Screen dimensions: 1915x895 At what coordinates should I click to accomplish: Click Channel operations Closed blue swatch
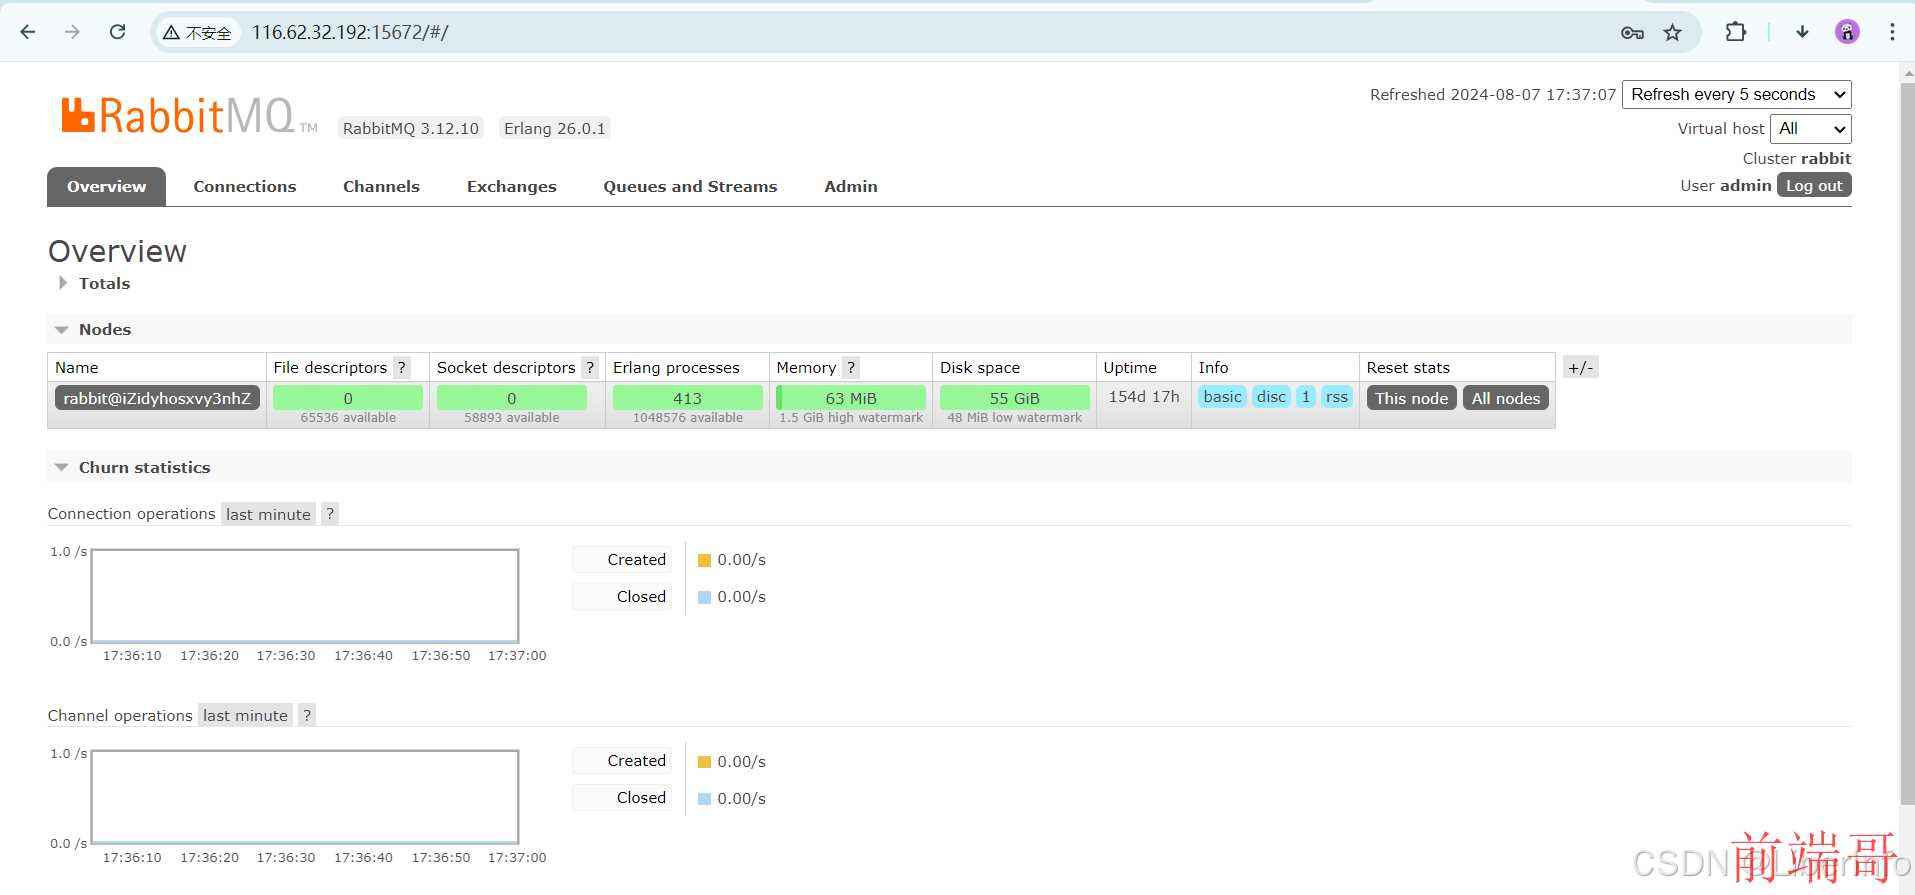click(704, 799)
